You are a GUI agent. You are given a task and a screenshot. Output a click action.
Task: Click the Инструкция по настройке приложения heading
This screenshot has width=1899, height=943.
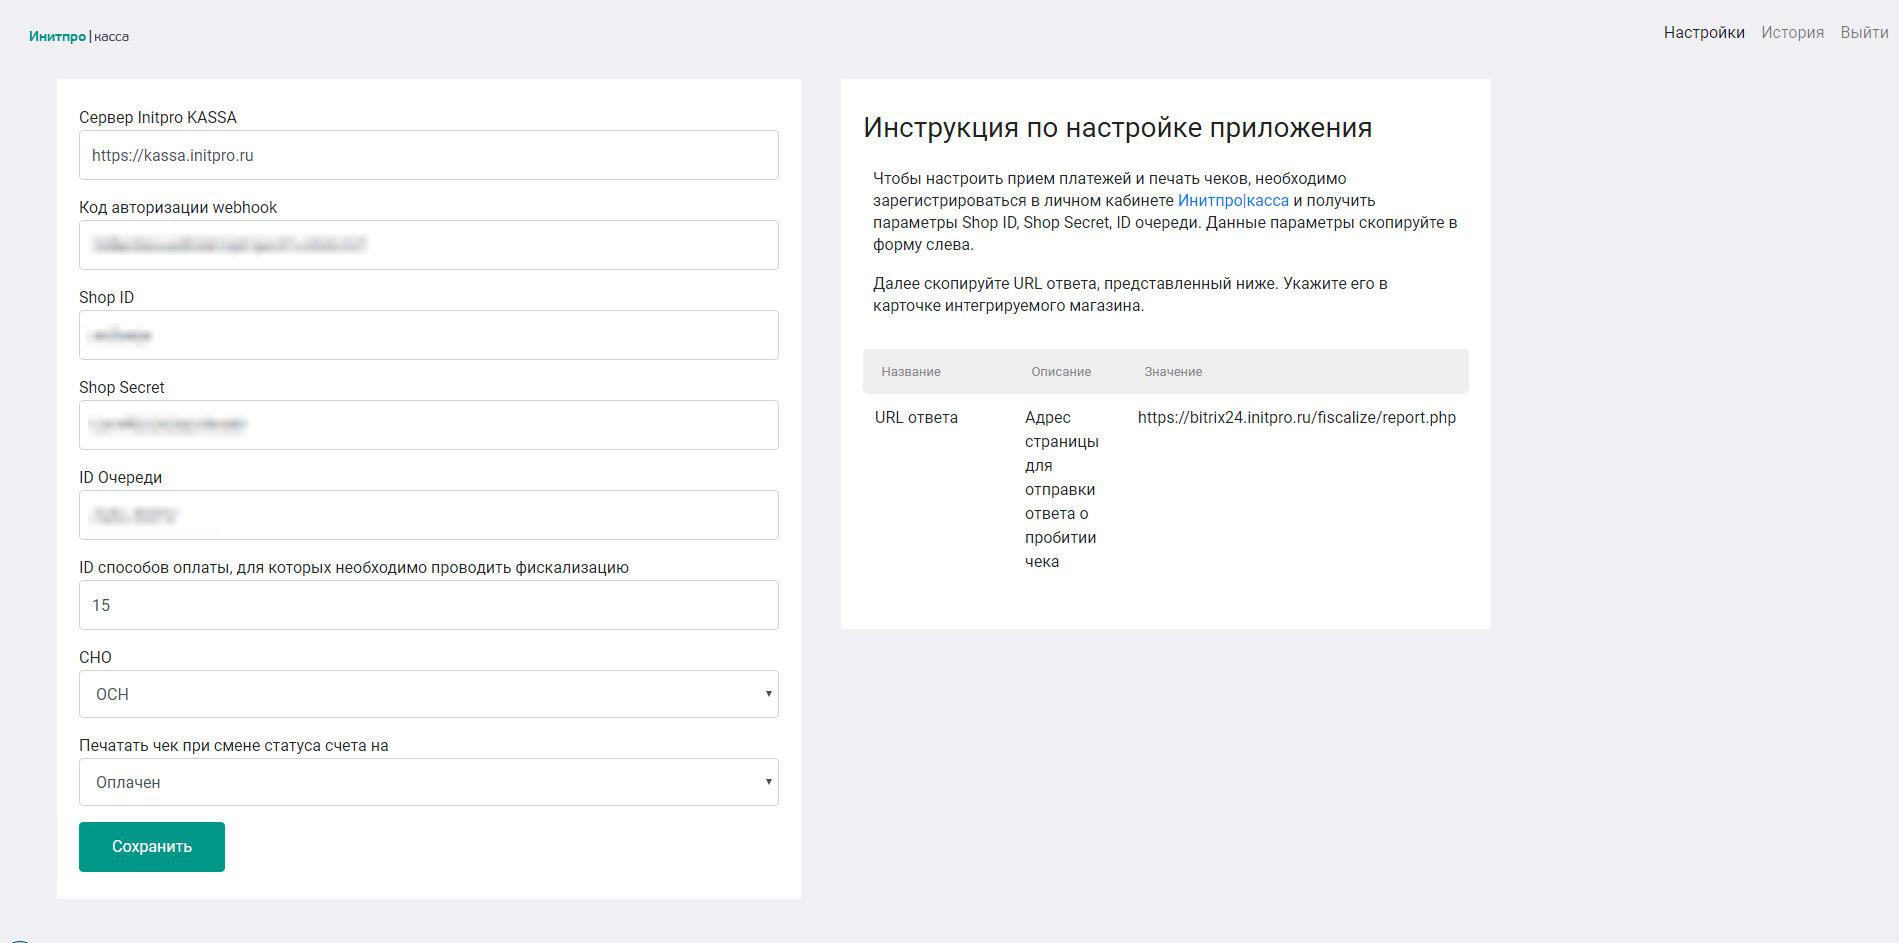click(x=1117, y=128)
